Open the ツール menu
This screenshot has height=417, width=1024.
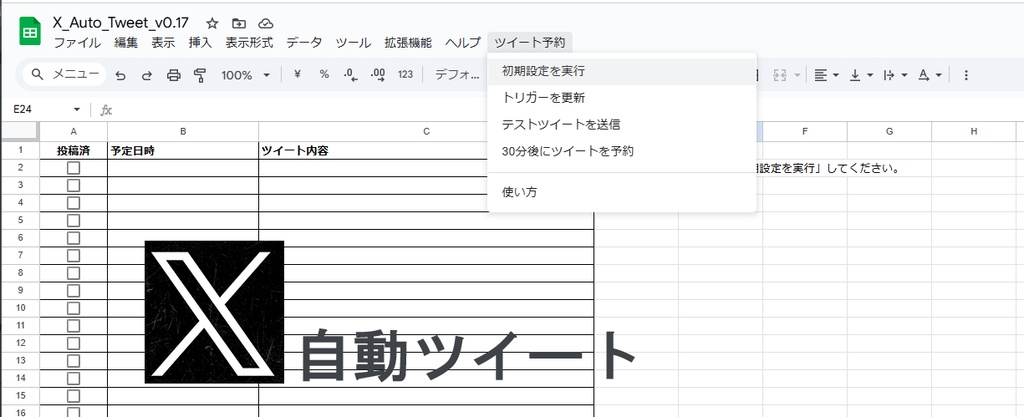tap(353, 43)
